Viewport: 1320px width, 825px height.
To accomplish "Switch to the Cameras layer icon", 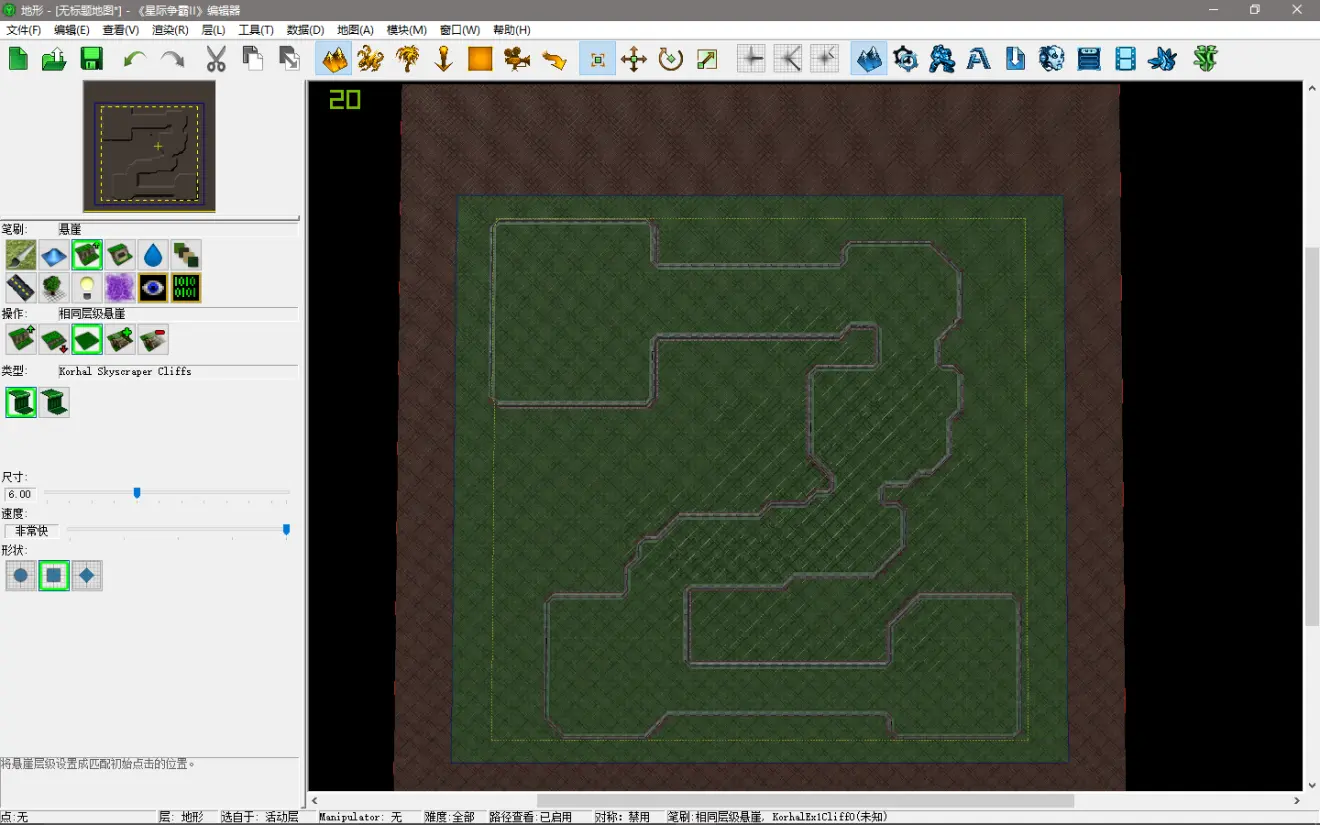I will tap(517, 59).
